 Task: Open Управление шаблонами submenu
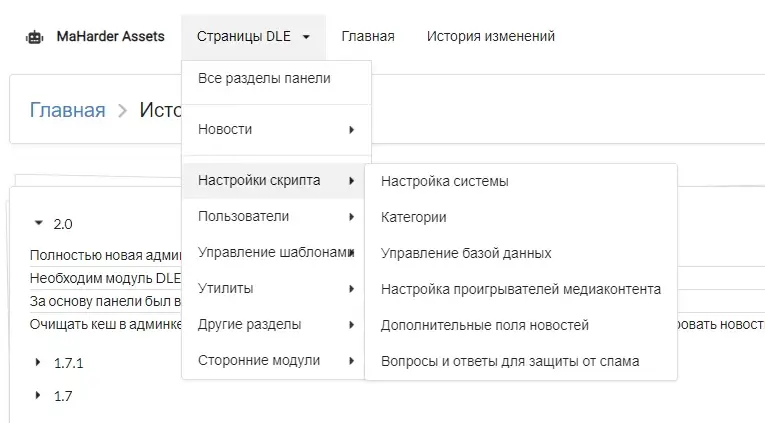coord(270,252)
